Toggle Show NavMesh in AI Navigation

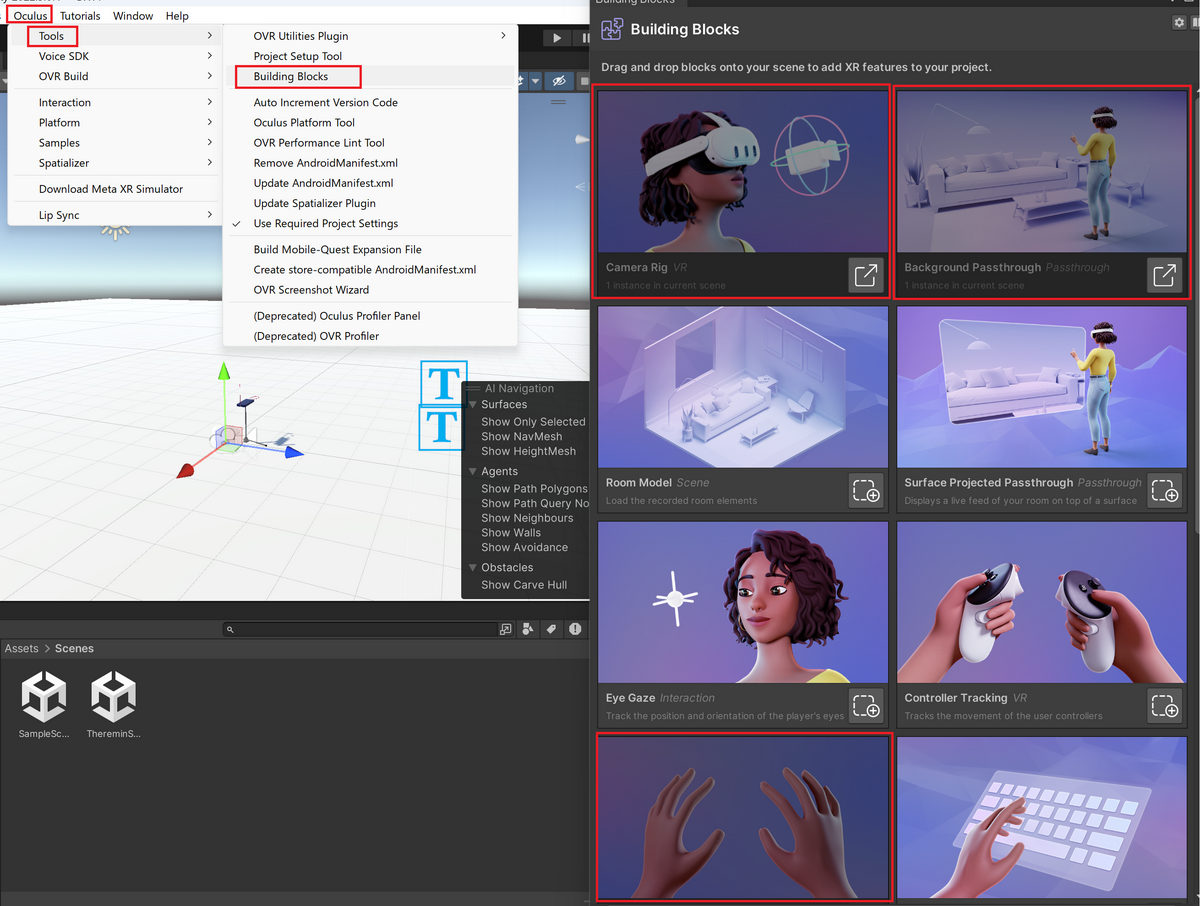521,437
